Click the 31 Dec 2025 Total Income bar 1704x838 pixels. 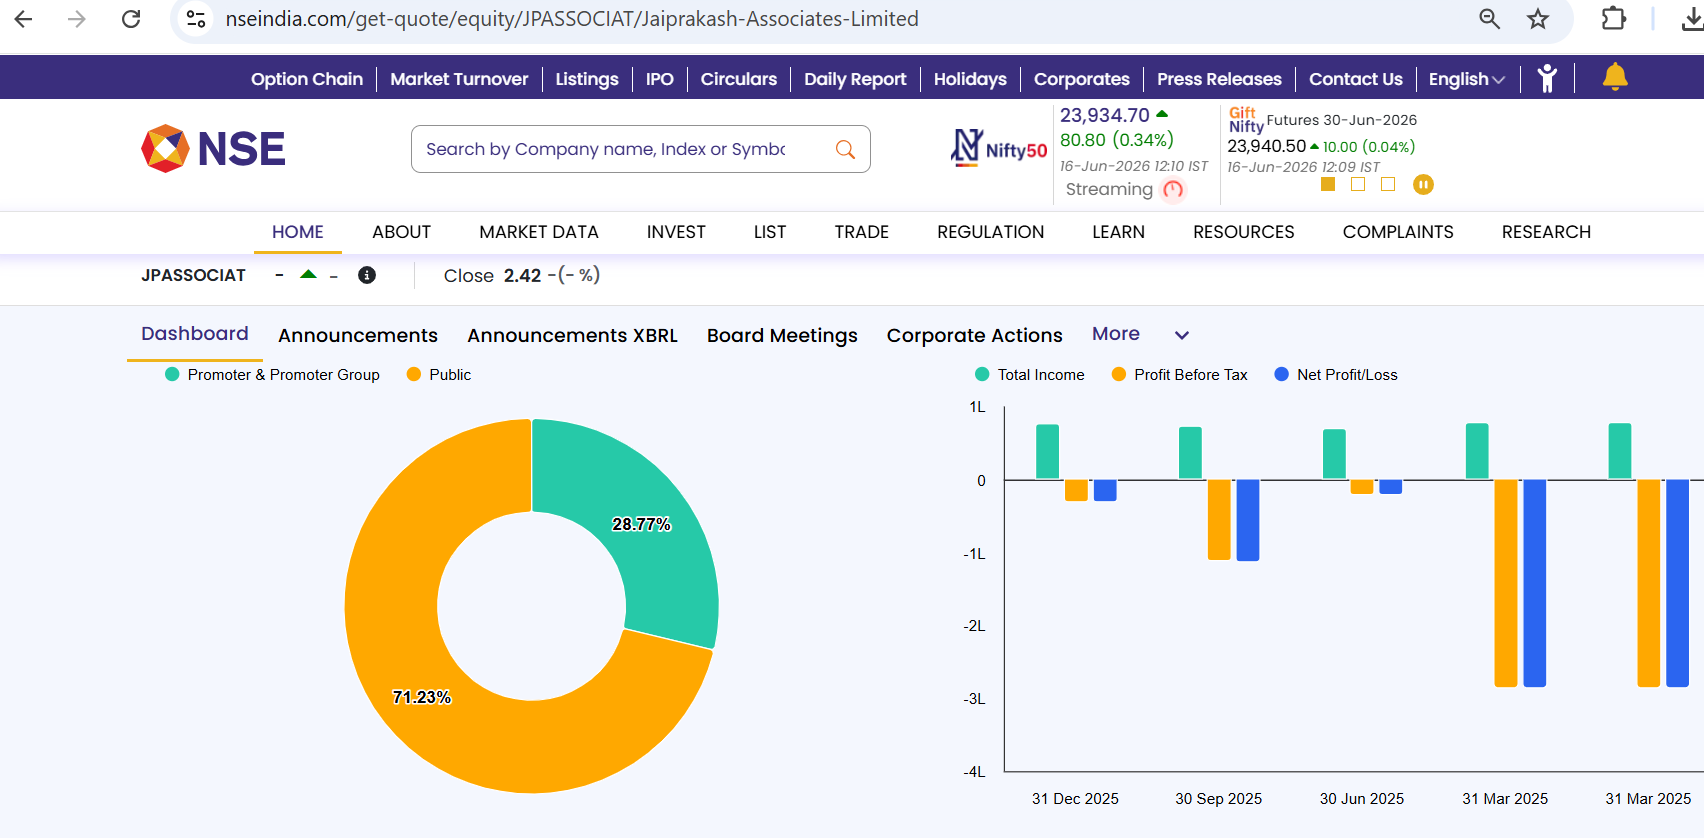pyautogui.click(x=1047, y=452)
